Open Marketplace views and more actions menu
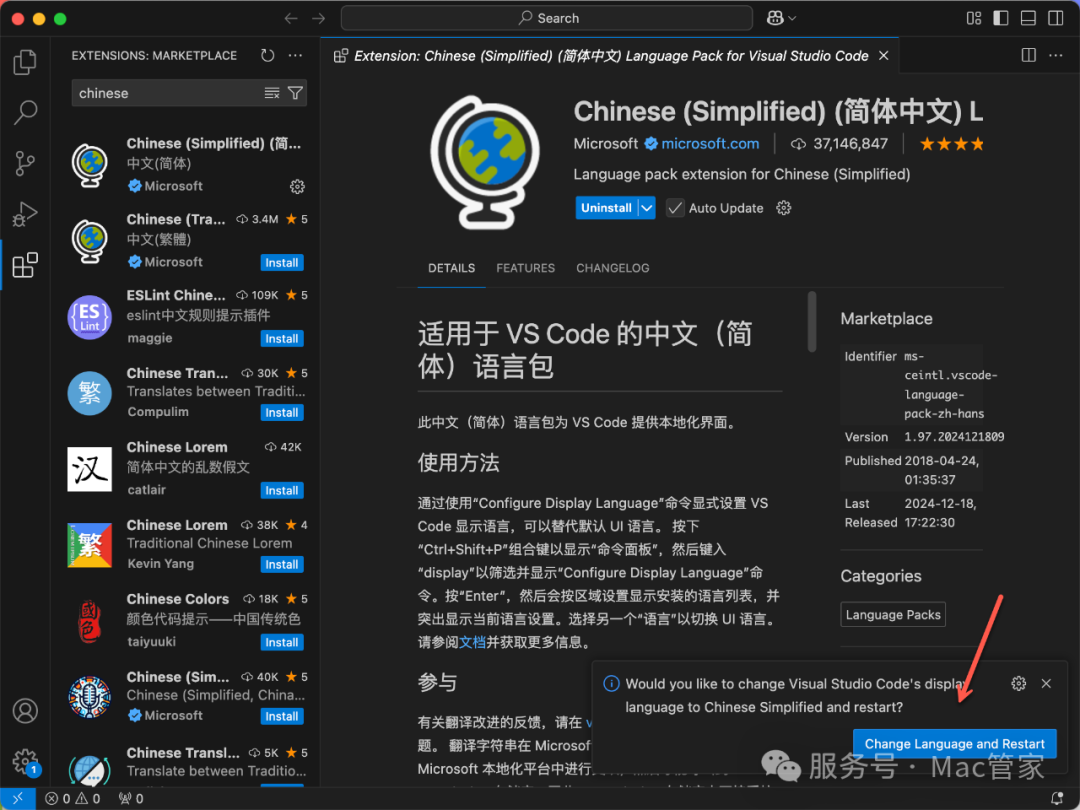The image size is (1080, 810). [x=295, y=55]
